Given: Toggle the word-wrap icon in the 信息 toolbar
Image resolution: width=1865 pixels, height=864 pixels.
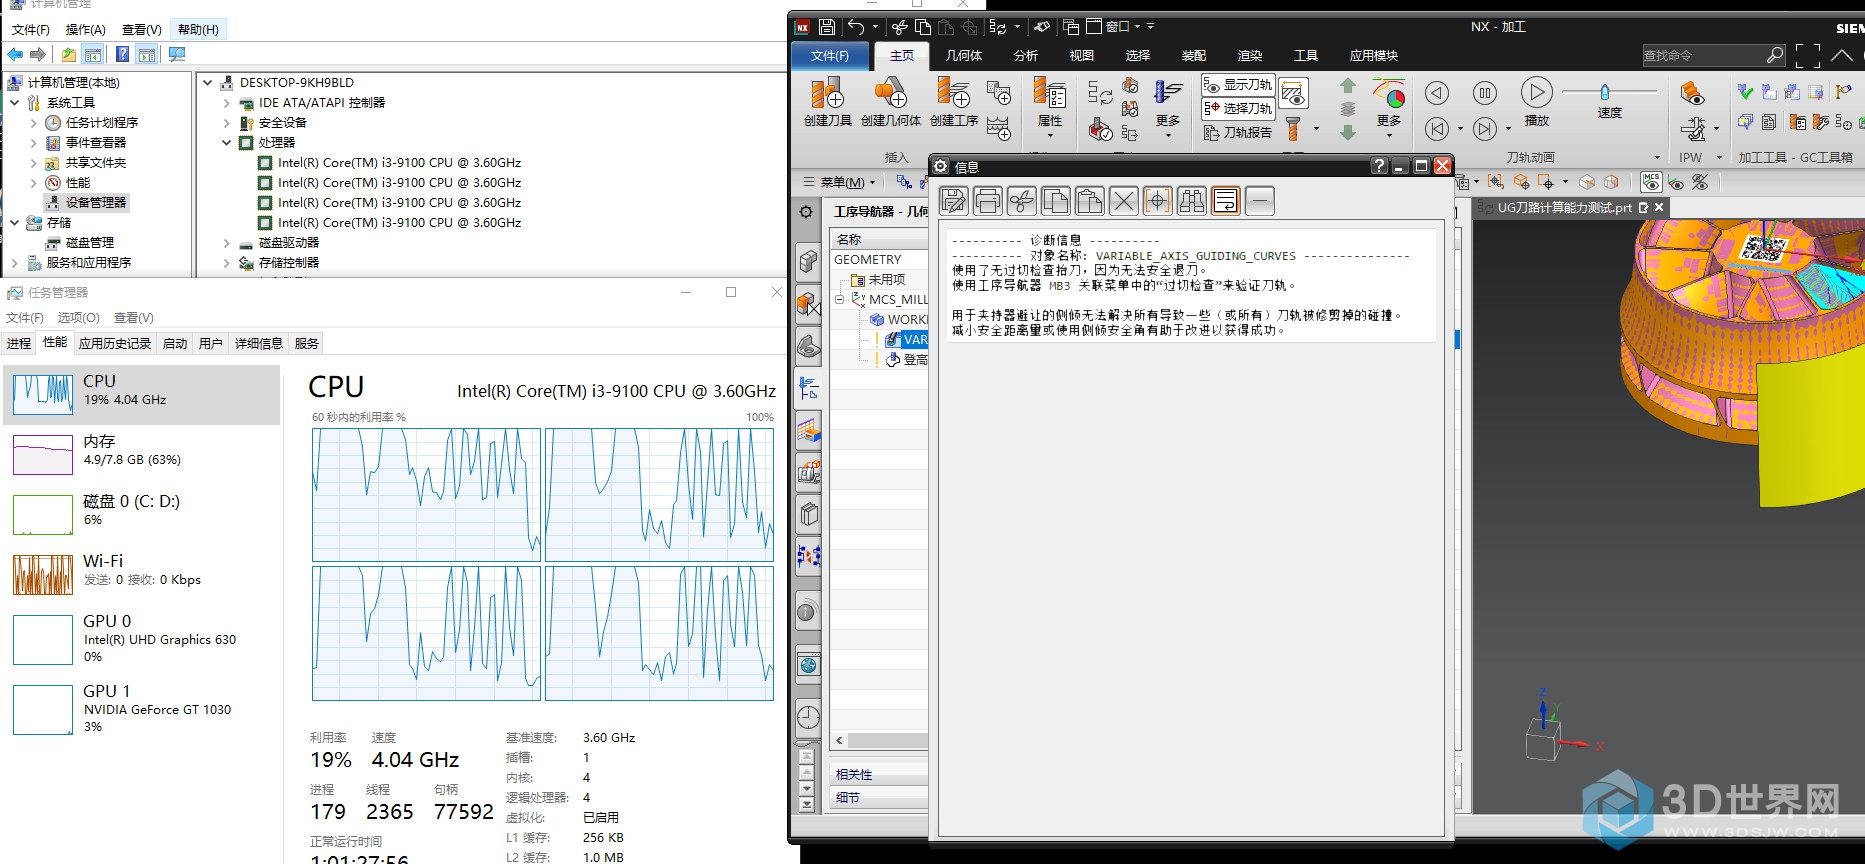Looking at the screenshot, I should tap(1226, 201).
